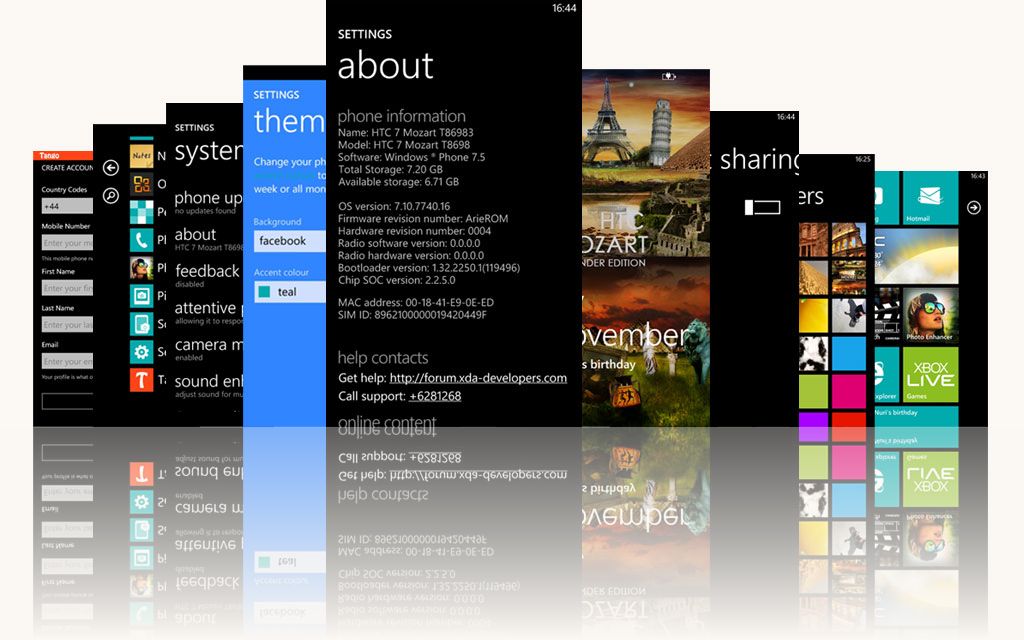The image size is (1024, 640).
Task: Open feedback in system settings
Action: [208, 276]
